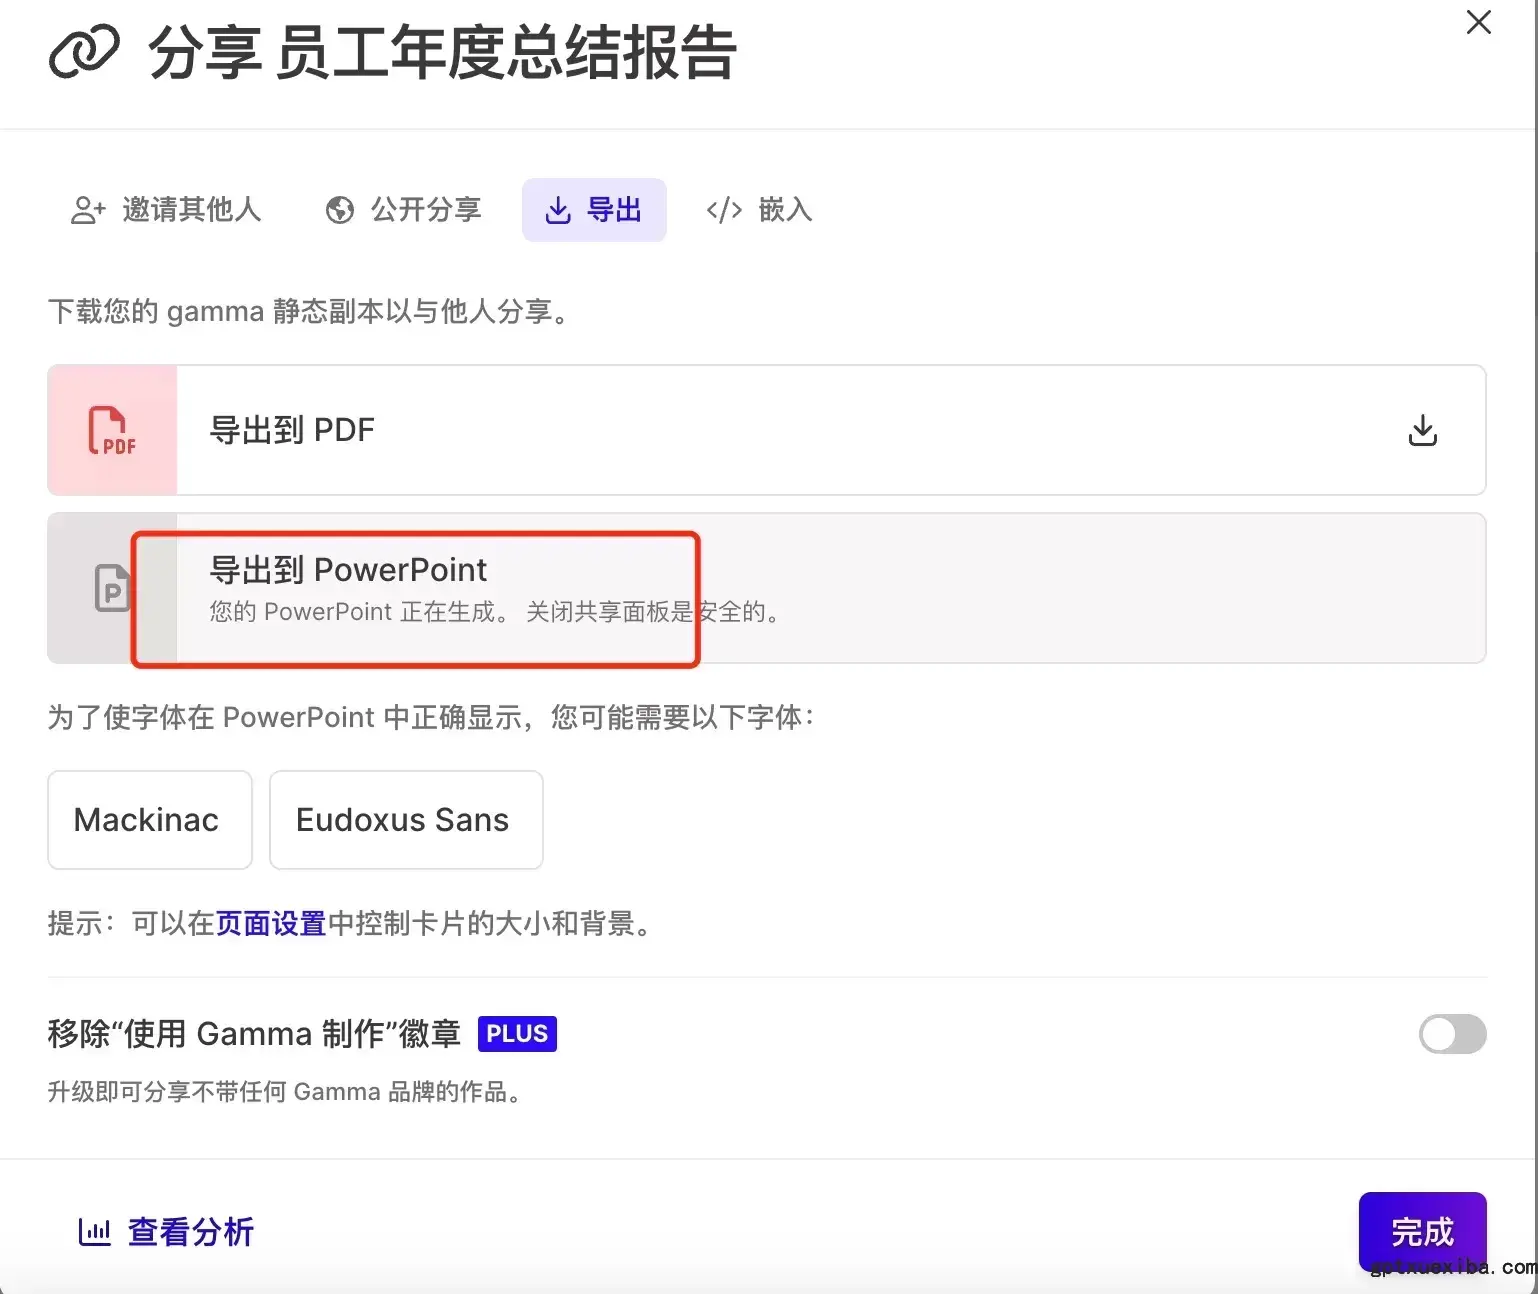The width and height of the screenshot is (1538, 1294).
Task: Click the 完成 button
Action: click(x=1422, y=1232)
